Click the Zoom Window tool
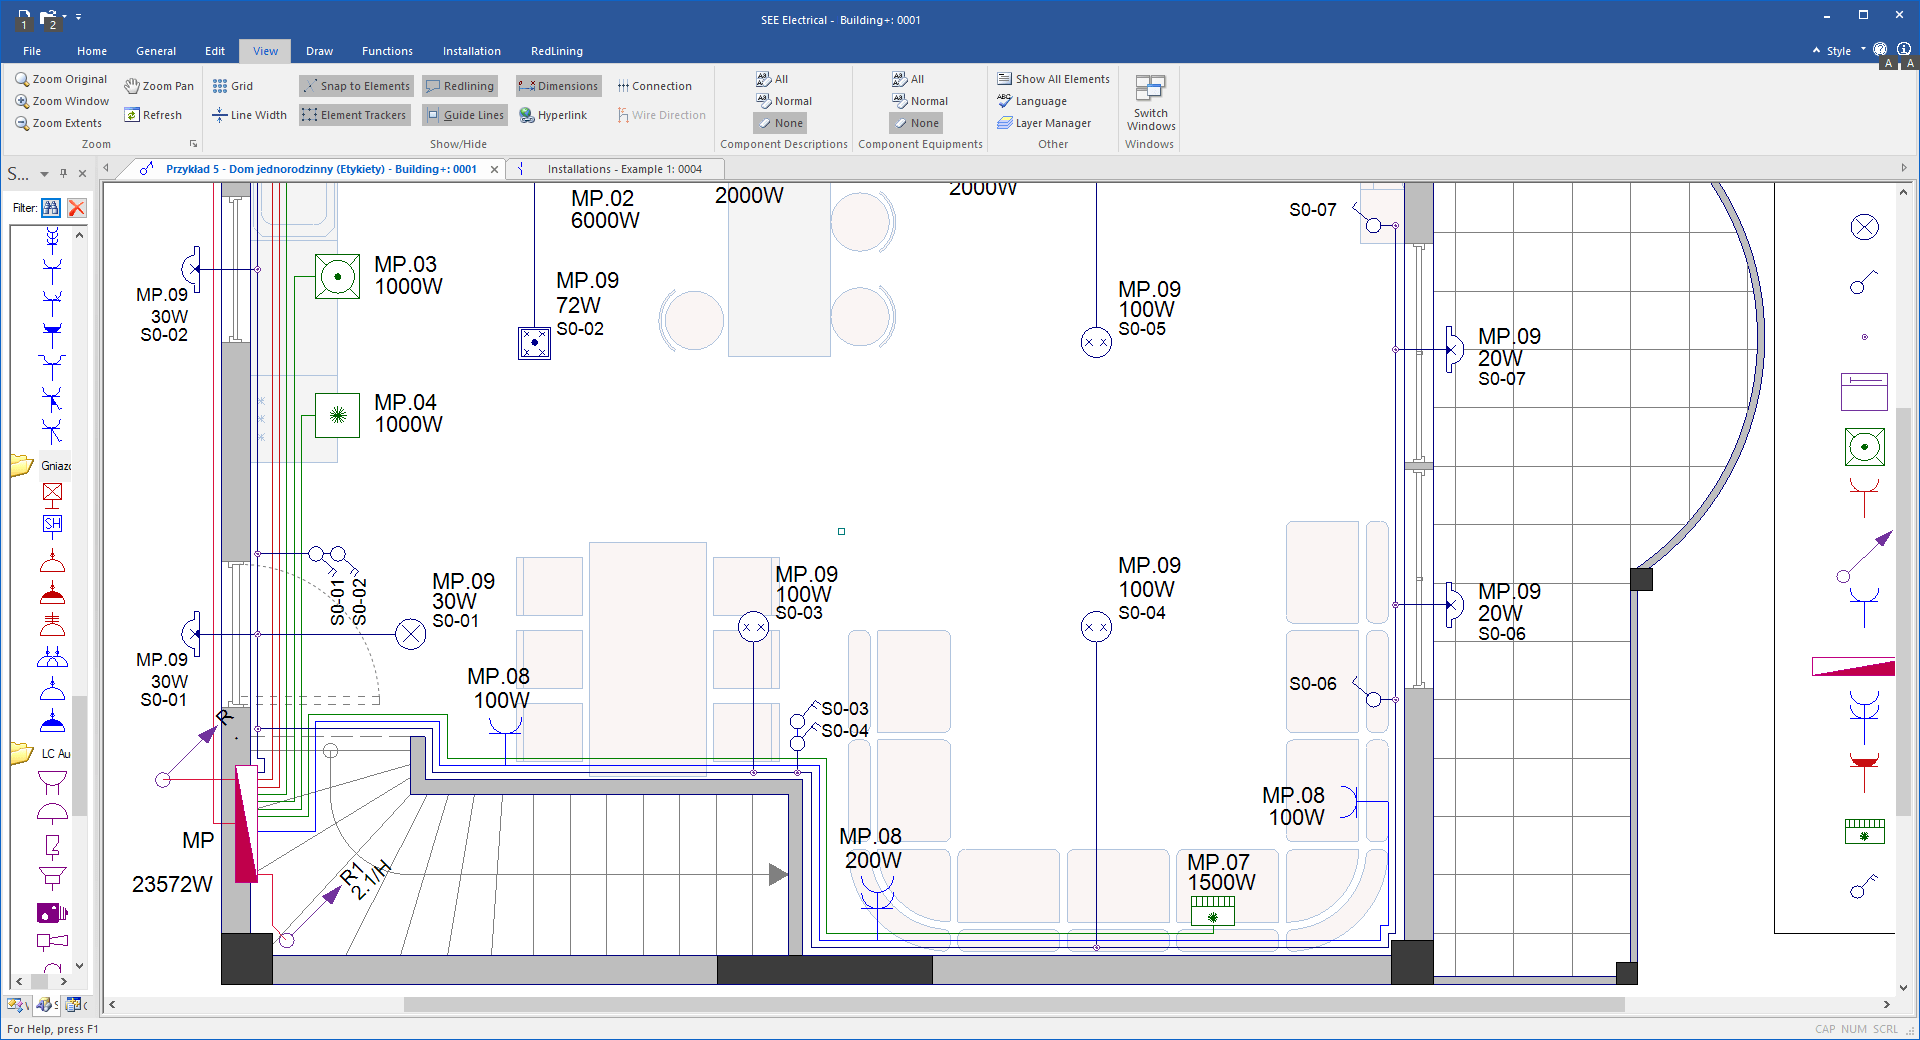 (62, 100)
